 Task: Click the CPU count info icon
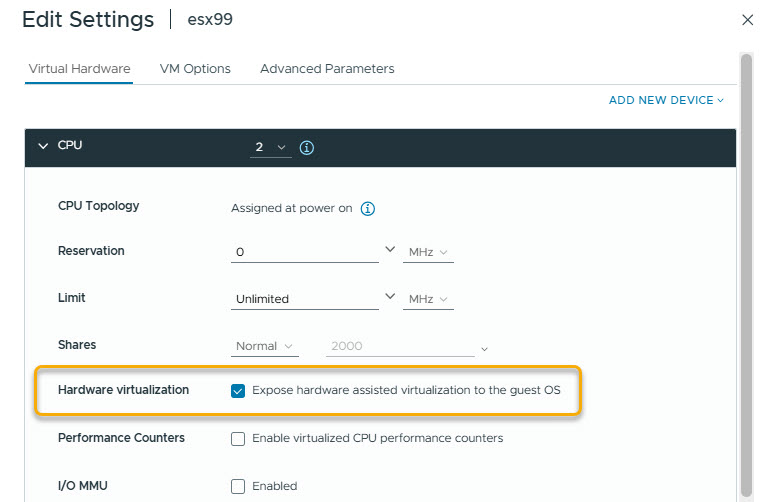pyautogui.click(x=307, y=148)
